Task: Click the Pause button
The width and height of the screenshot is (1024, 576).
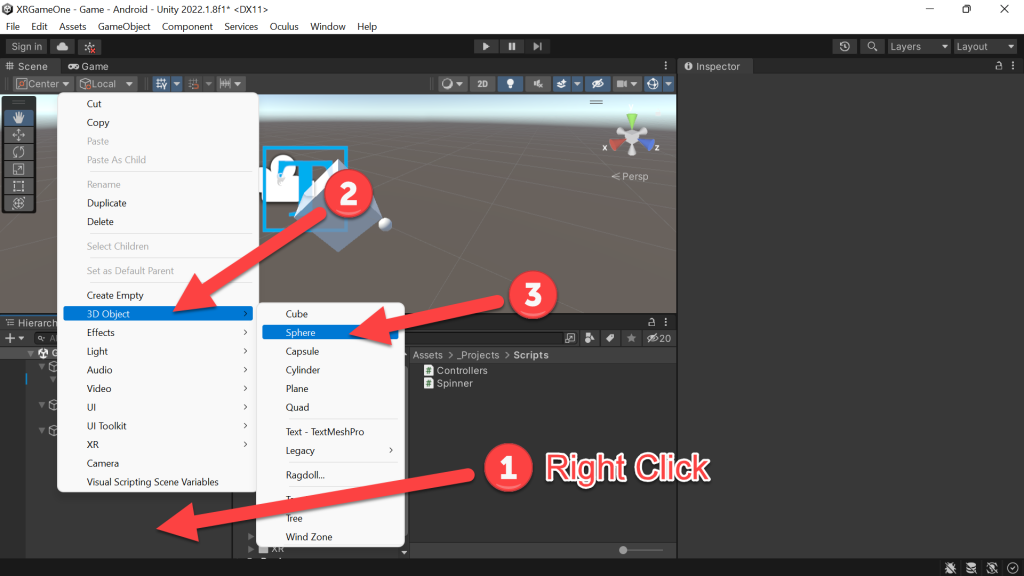Action: (511, 46)
